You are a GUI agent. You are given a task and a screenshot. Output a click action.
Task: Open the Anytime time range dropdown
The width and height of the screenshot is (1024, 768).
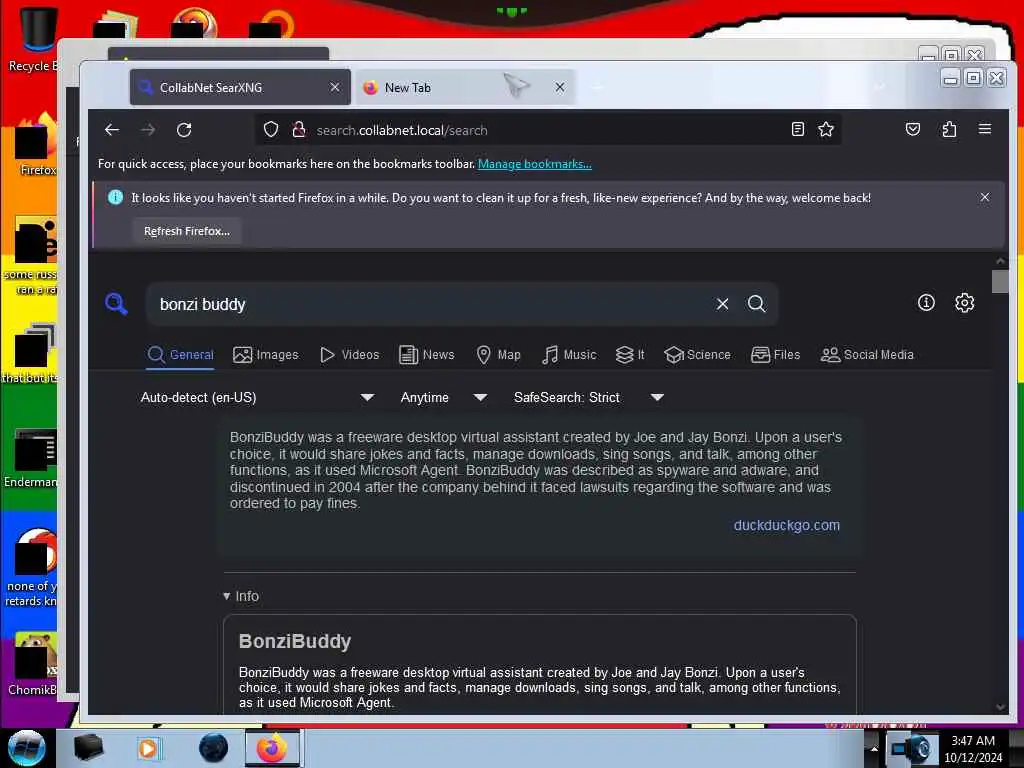[444, 397]
